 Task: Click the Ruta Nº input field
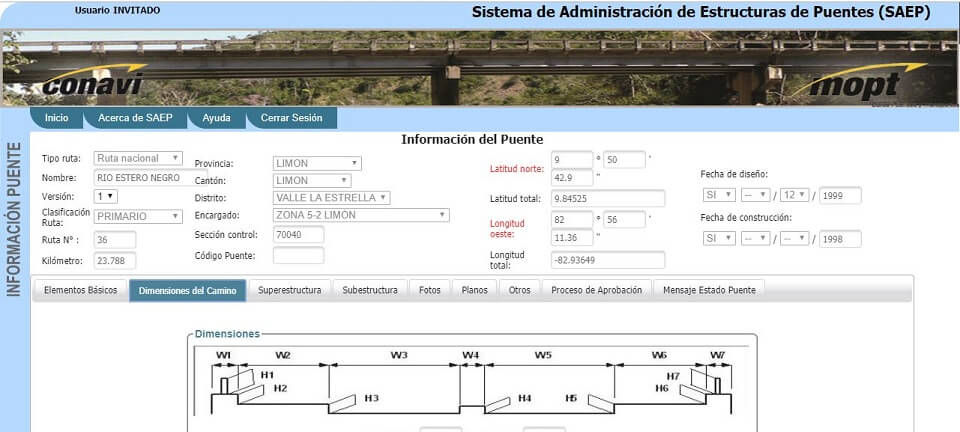(x=115, y=240)
